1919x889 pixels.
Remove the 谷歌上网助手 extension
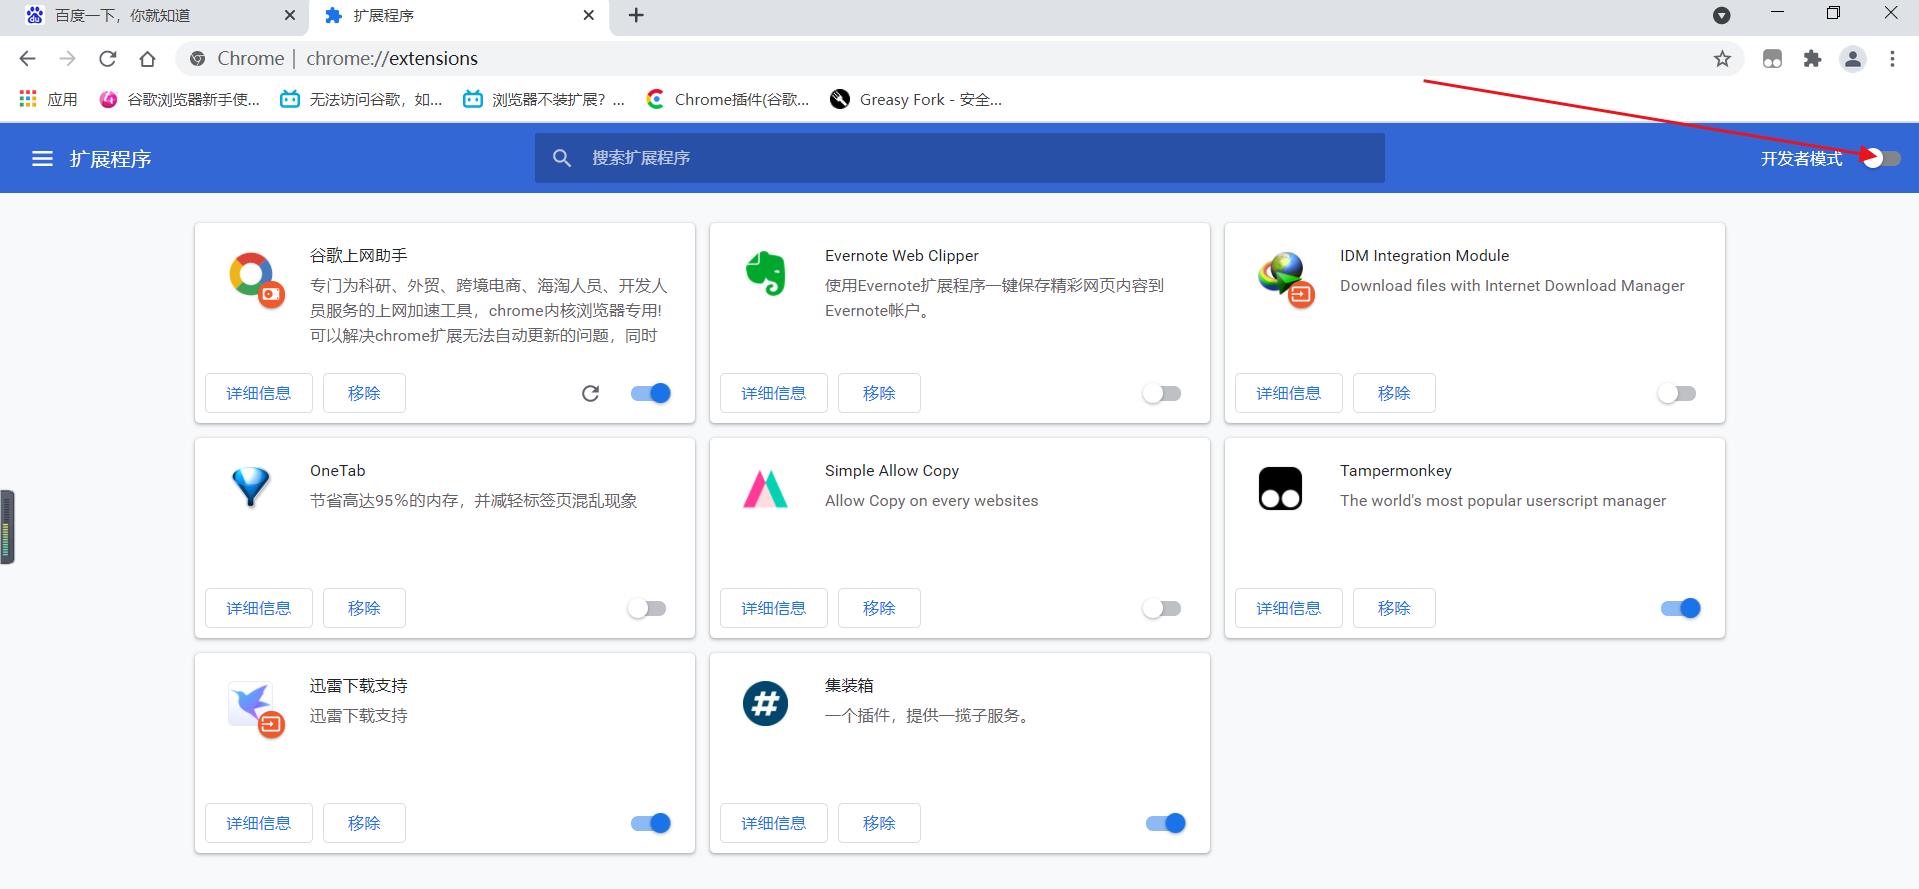pos(364,393)
